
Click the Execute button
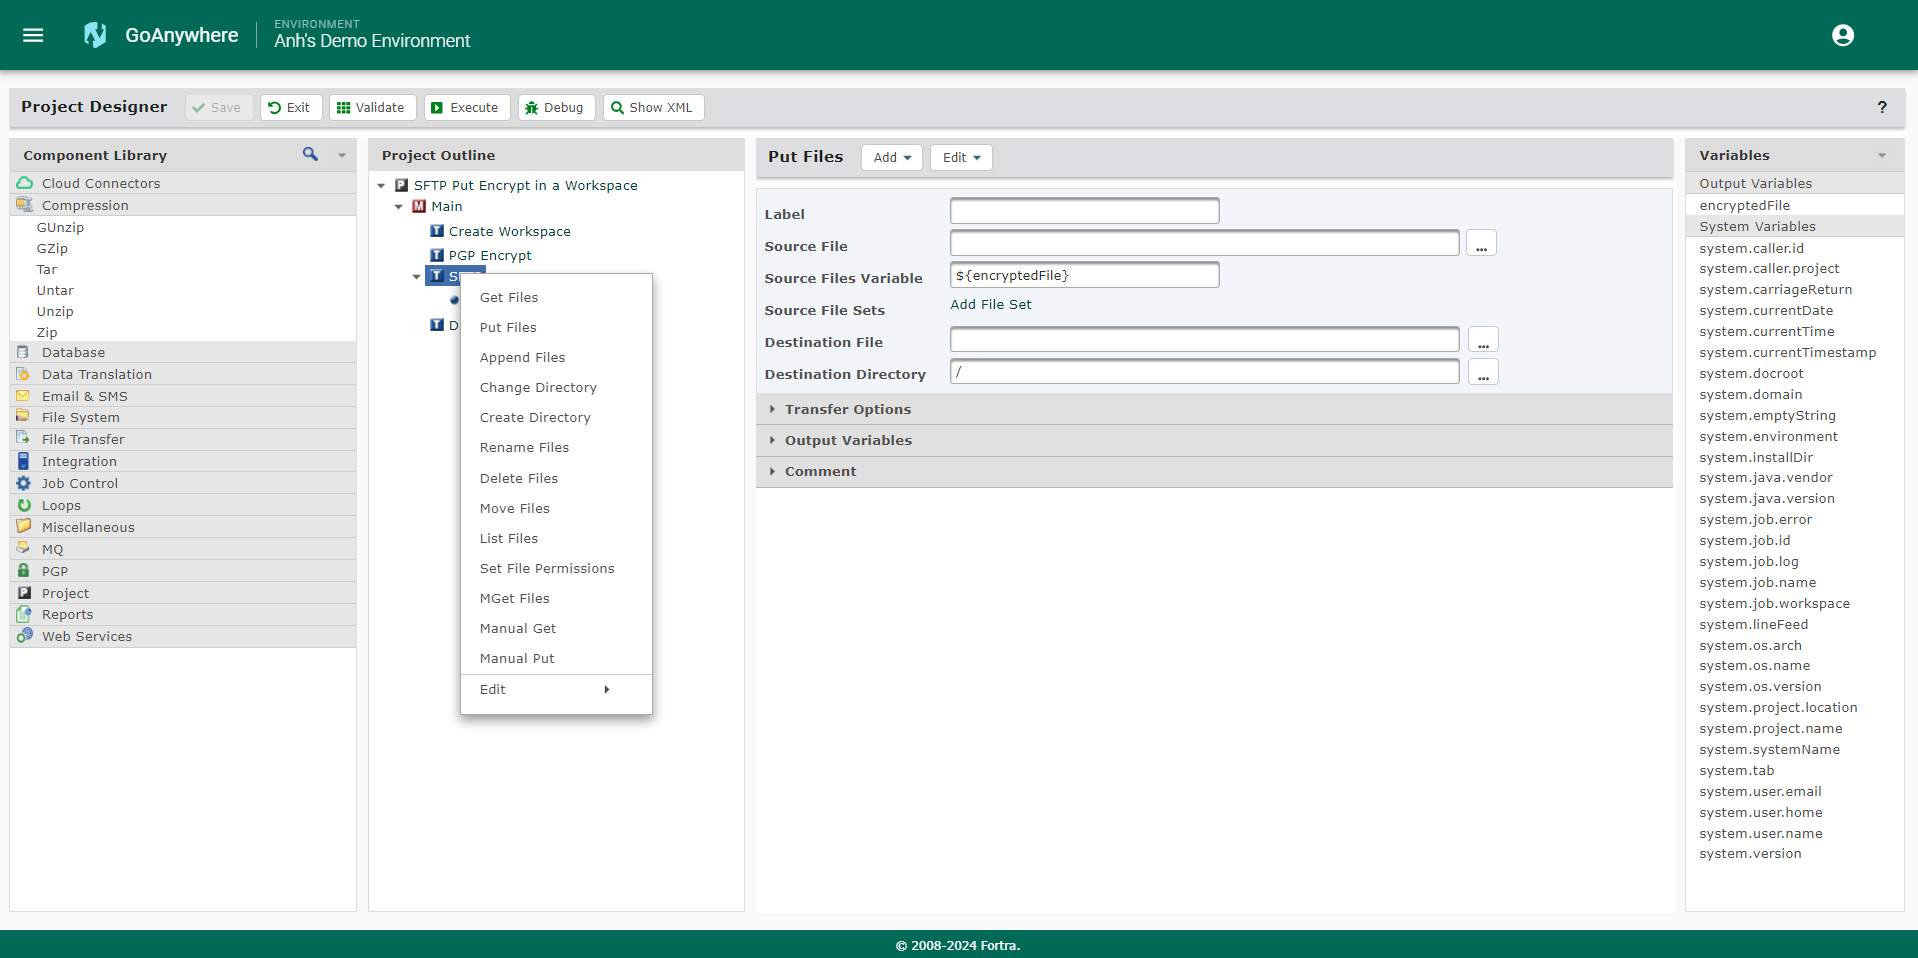466,107
